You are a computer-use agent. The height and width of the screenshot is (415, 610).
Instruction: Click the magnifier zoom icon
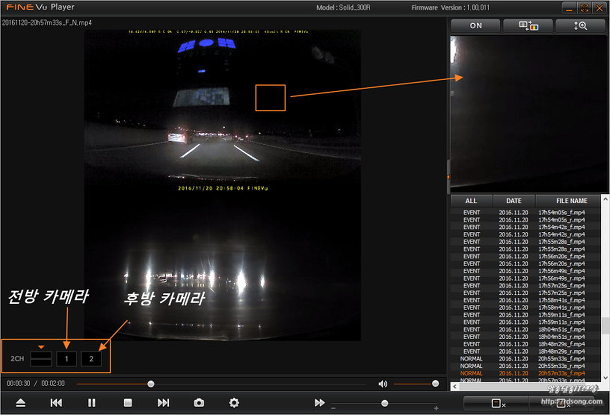click(580, 26)
